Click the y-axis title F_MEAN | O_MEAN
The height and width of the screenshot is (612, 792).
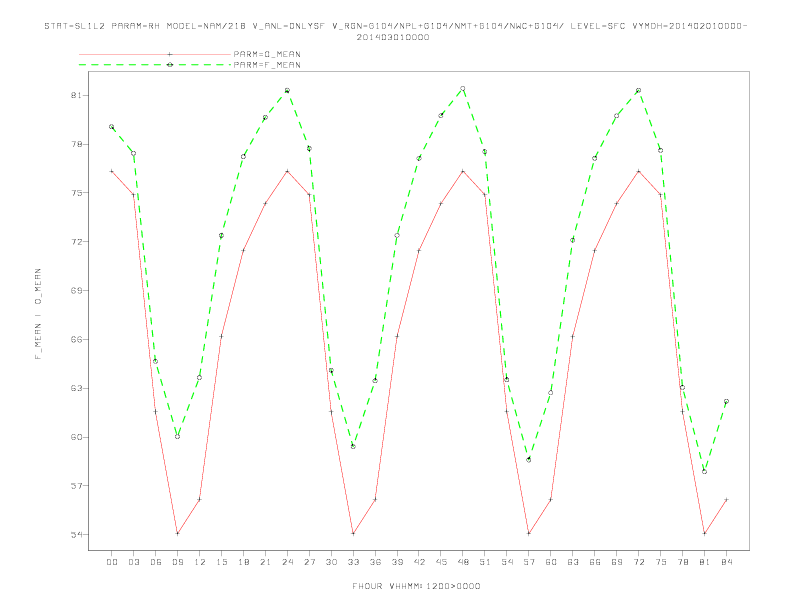[38, 314]
